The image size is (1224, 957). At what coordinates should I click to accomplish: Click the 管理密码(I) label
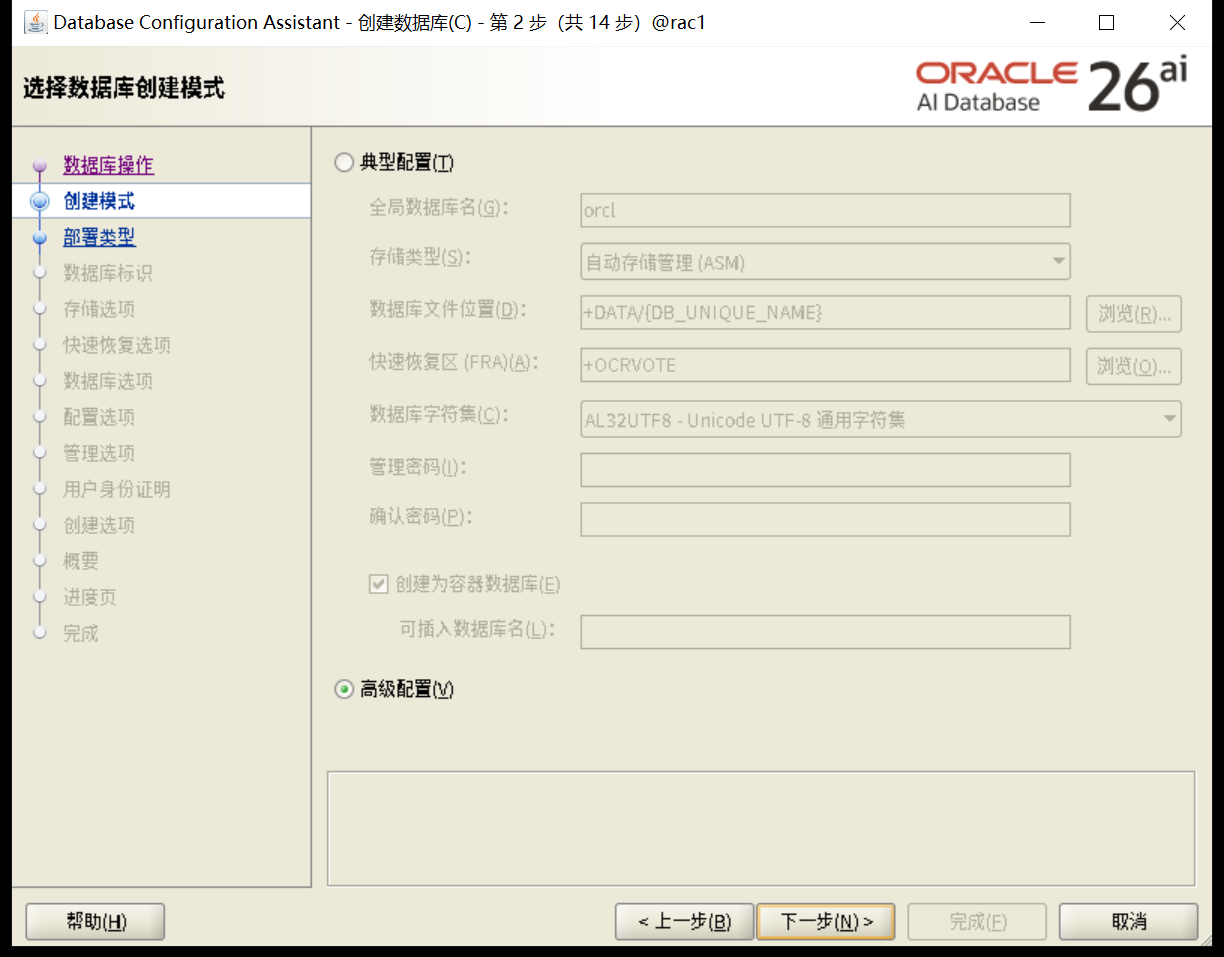(417, 466)
